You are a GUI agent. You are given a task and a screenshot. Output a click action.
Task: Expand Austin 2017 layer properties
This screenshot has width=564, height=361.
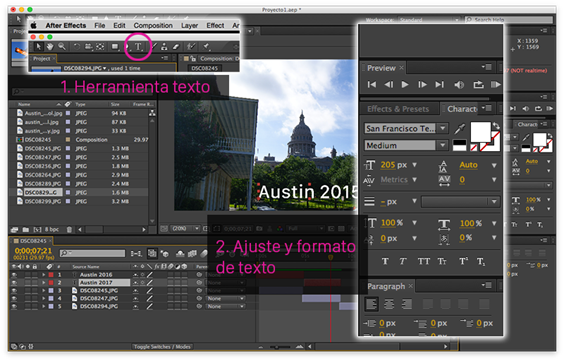(44, 283)
